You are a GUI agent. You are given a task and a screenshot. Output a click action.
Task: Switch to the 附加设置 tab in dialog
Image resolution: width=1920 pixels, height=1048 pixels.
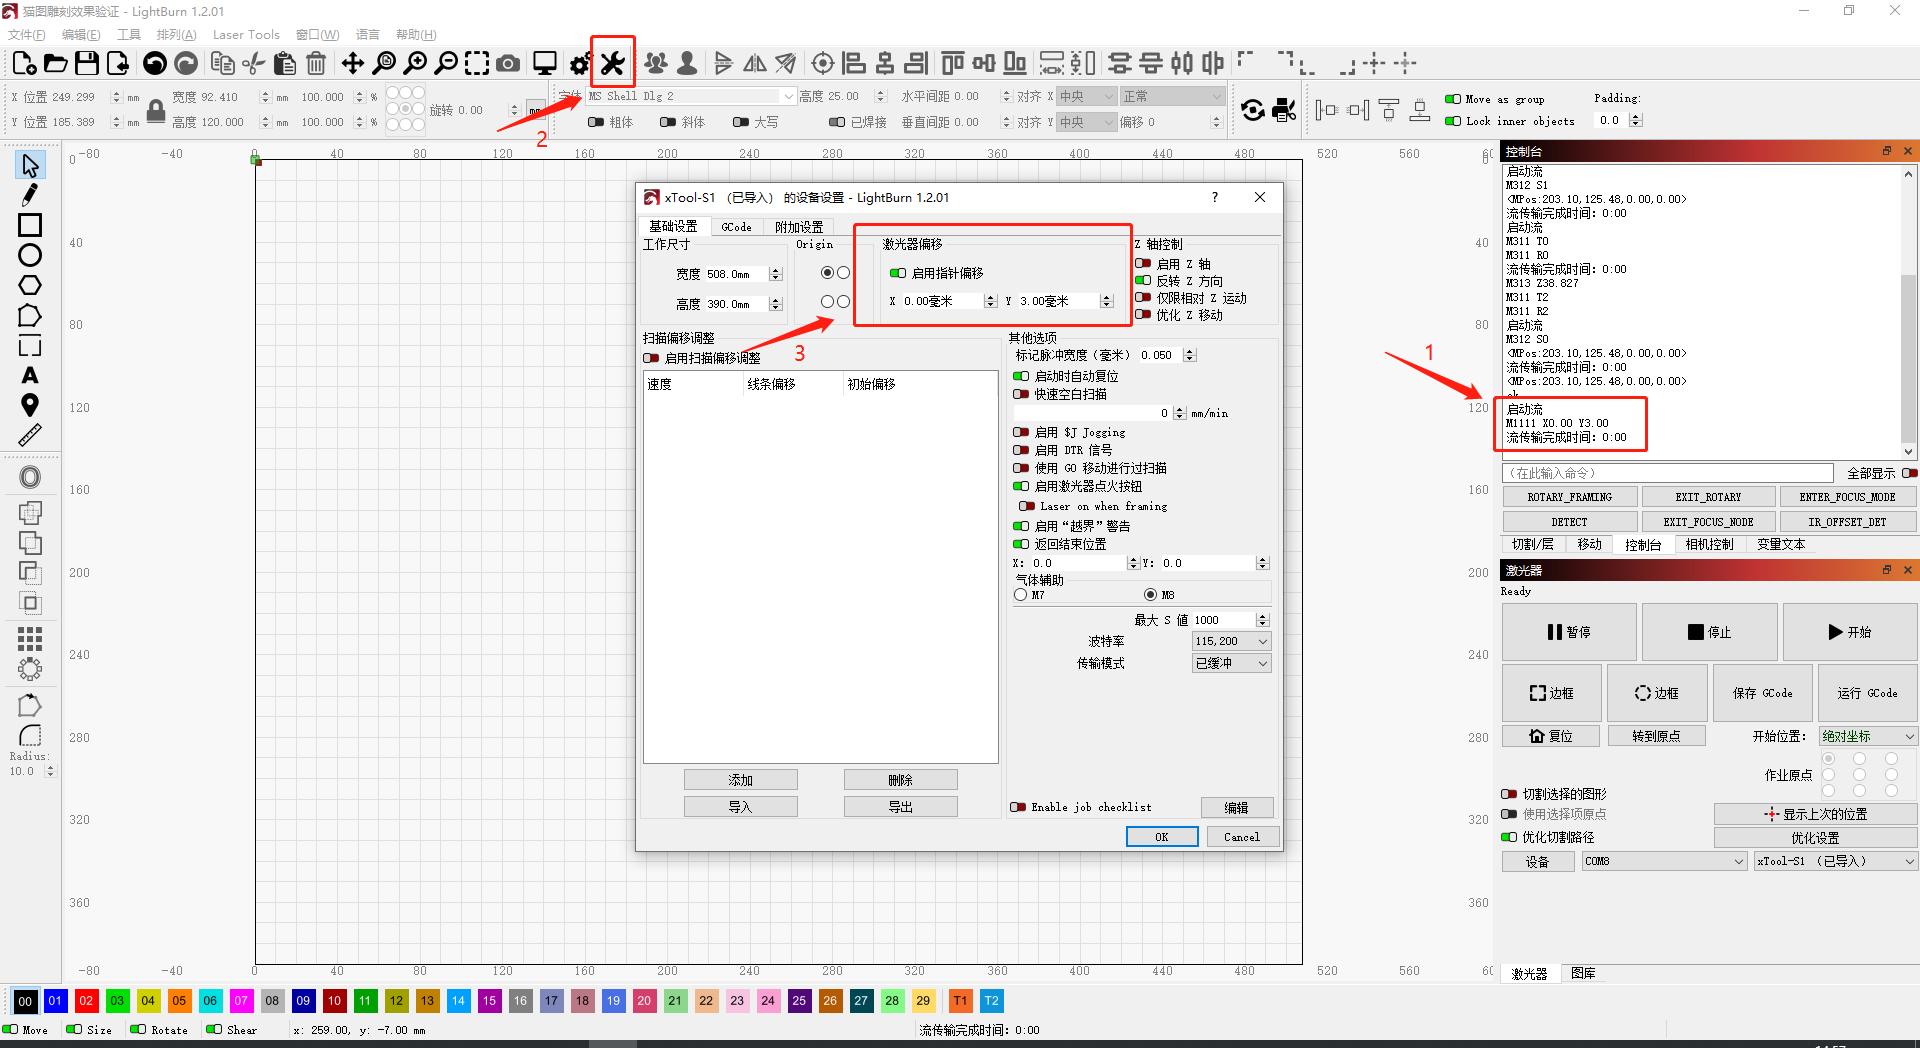799,227
